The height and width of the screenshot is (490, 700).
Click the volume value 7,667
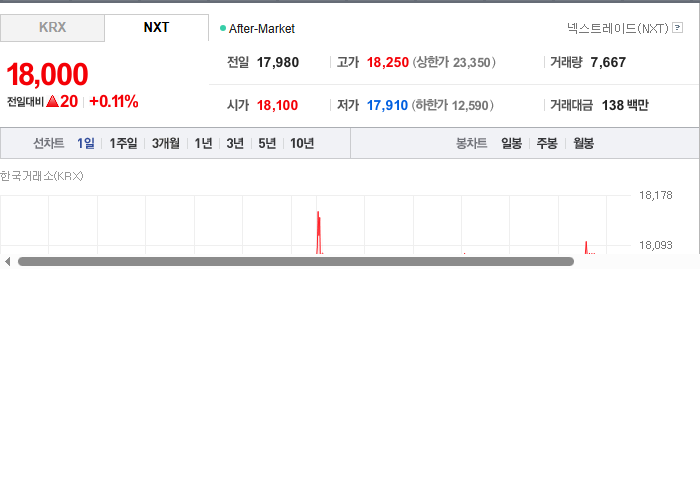pos(608,62)
